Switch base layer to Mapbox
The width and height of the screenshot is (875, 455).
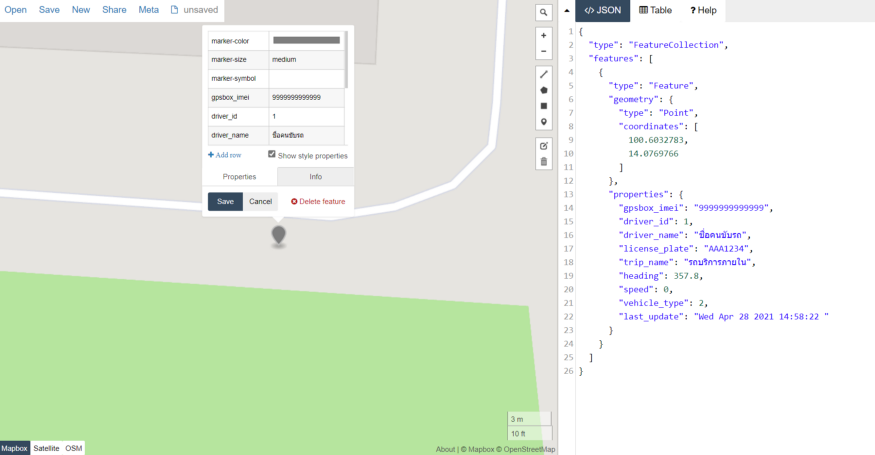15,448
